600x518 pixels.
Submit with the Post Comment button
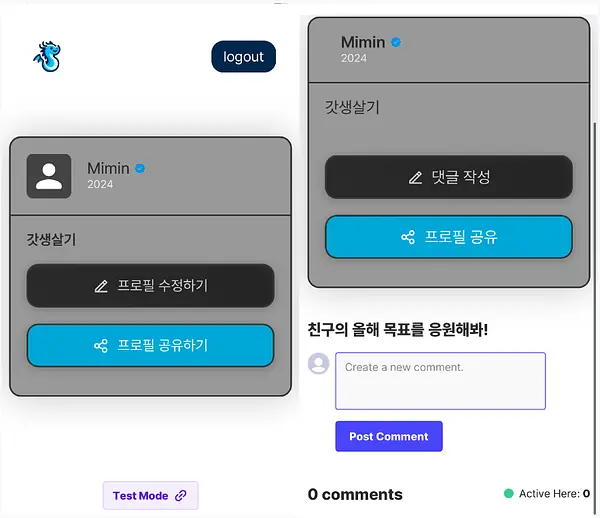389,437
